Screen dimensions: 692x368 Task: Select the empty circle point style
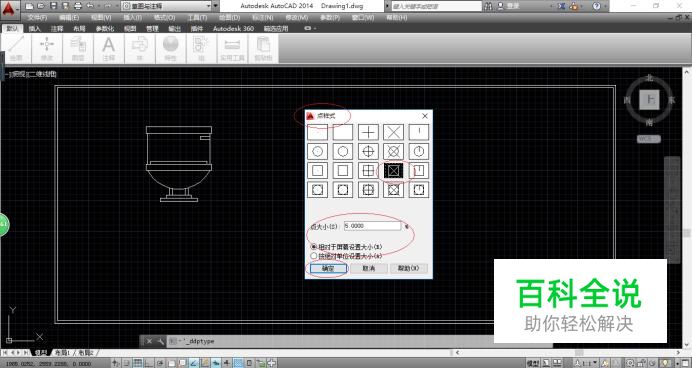pyautogui.click(x=343, y=151)
